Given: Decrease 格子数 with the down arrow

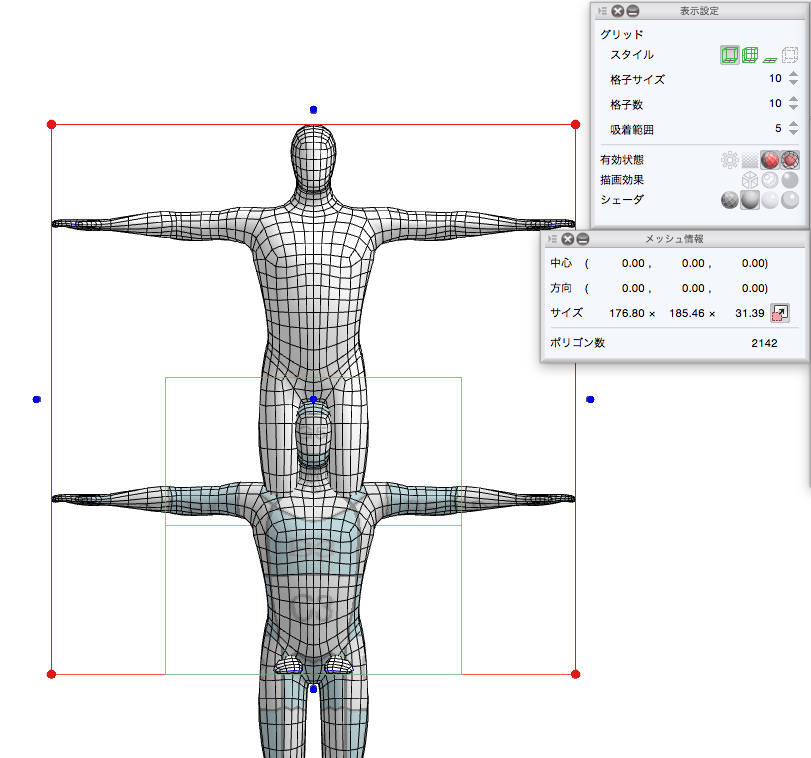Looking at the screenshot, I should coord(793,108).
